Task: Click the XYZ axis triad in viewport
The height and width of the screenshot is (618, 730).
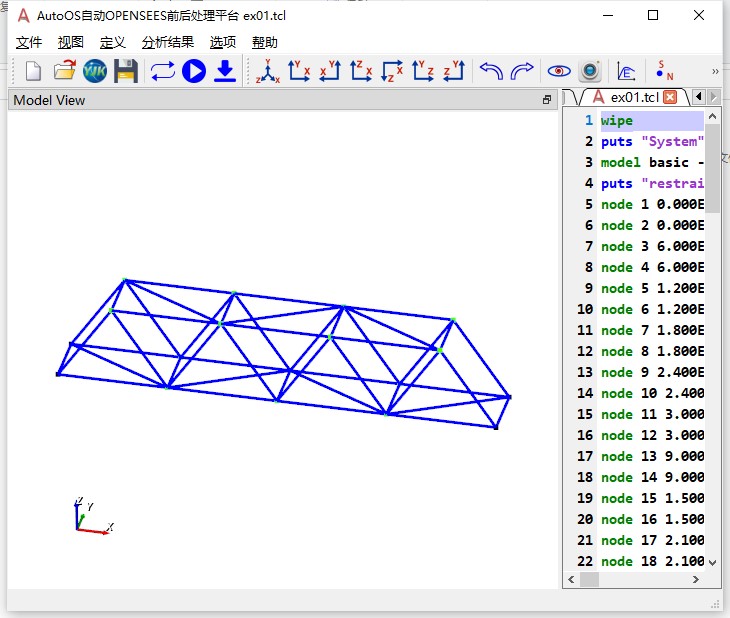Action: 93,516
